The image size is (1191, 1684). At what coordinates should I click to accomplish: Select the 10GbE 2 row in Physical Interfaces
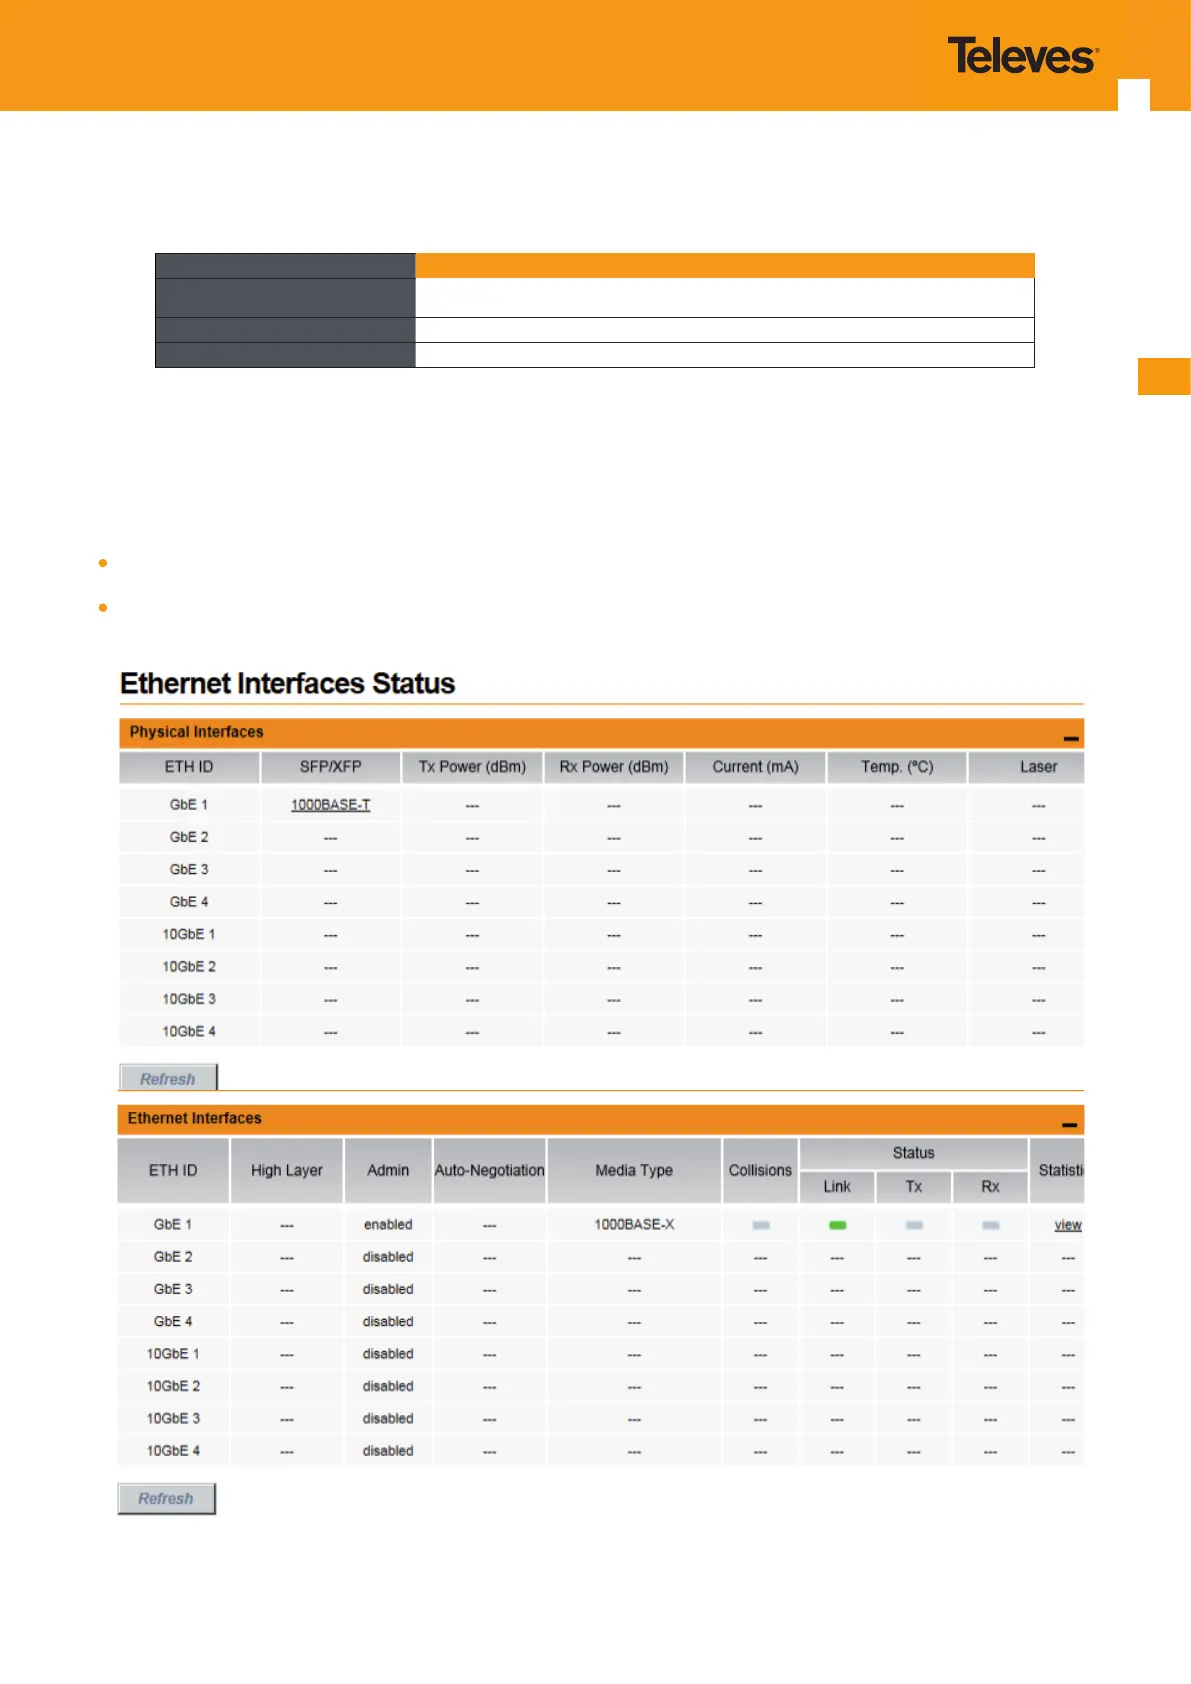tap(602, 967)
